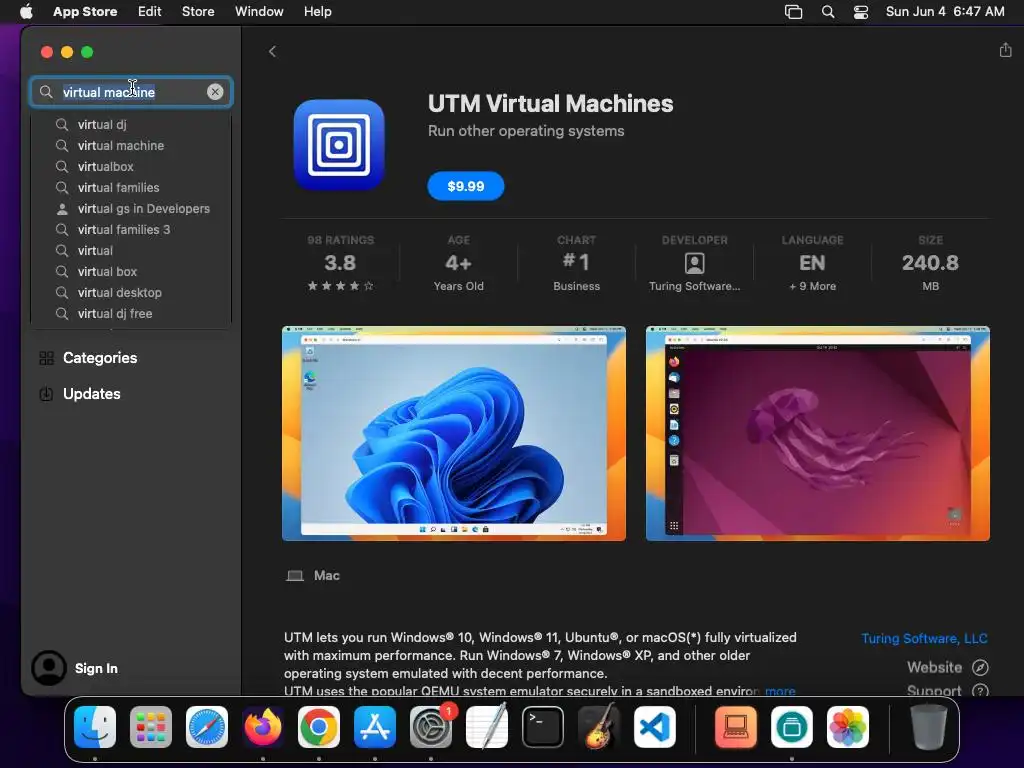This screenshot has height=768, width=1024.
Task: Select the plain 'virtual' suggestion
Action: tap(131, 250)
